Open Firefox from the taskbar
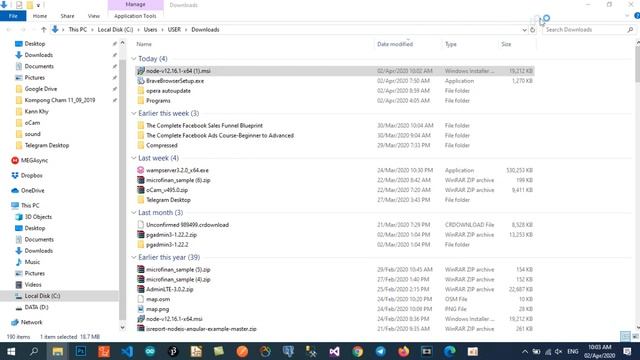Viewport: 640px width, 360px height. [404, 351]
